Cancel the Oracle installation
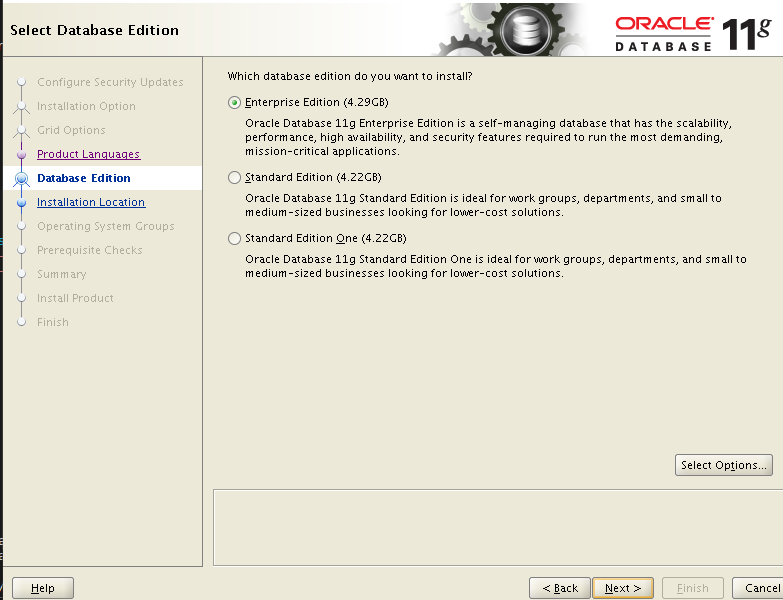This screenshot has height=600, width=783. click(x=759, y=588)
